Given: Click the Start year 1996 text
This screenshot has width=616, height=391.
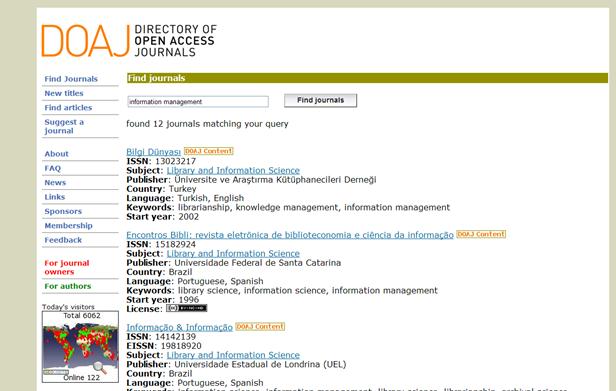Looking at the screenshot, I should tap(162, 300).
